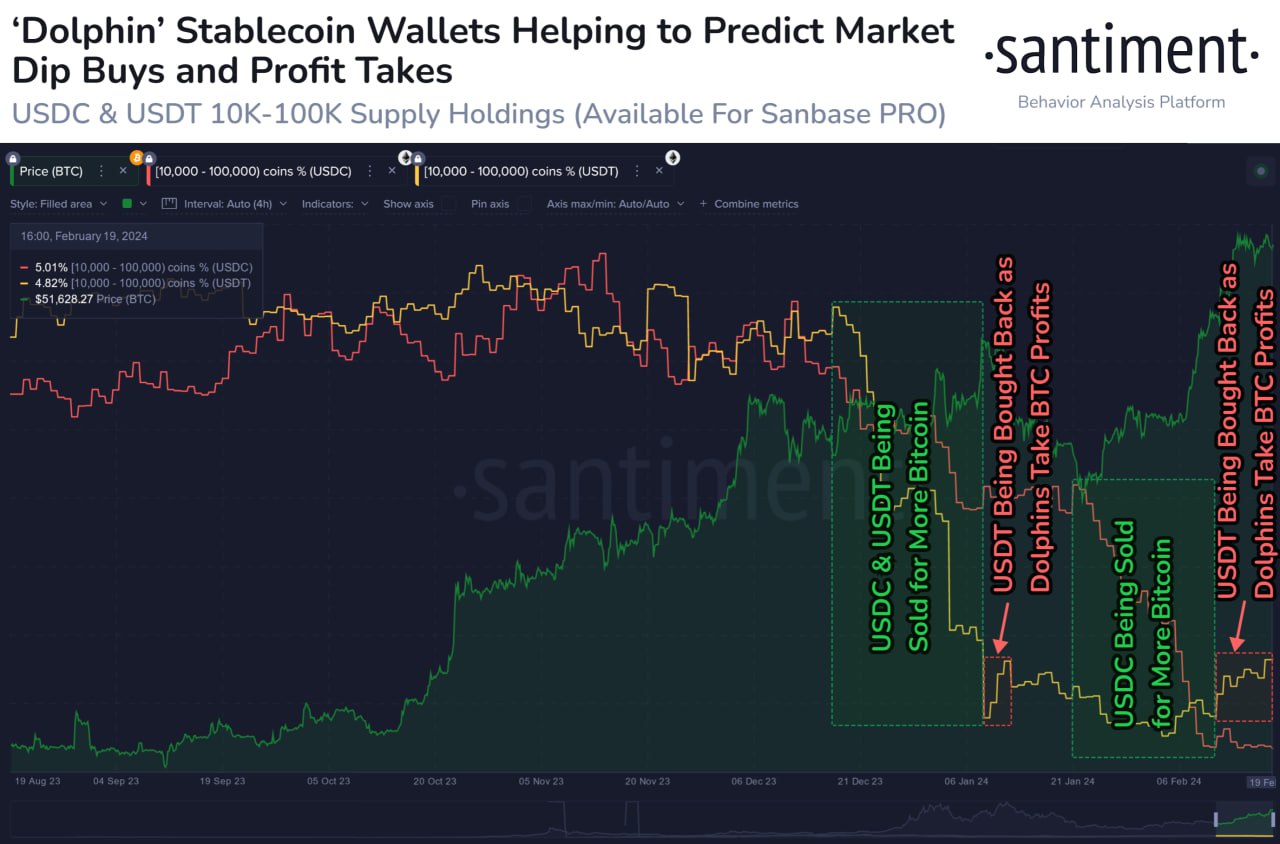Image resolution: width=1280 pixels, height=844 pixels.
Task: Open the Indicators dropdown
Action: click(x=335, y=204)
